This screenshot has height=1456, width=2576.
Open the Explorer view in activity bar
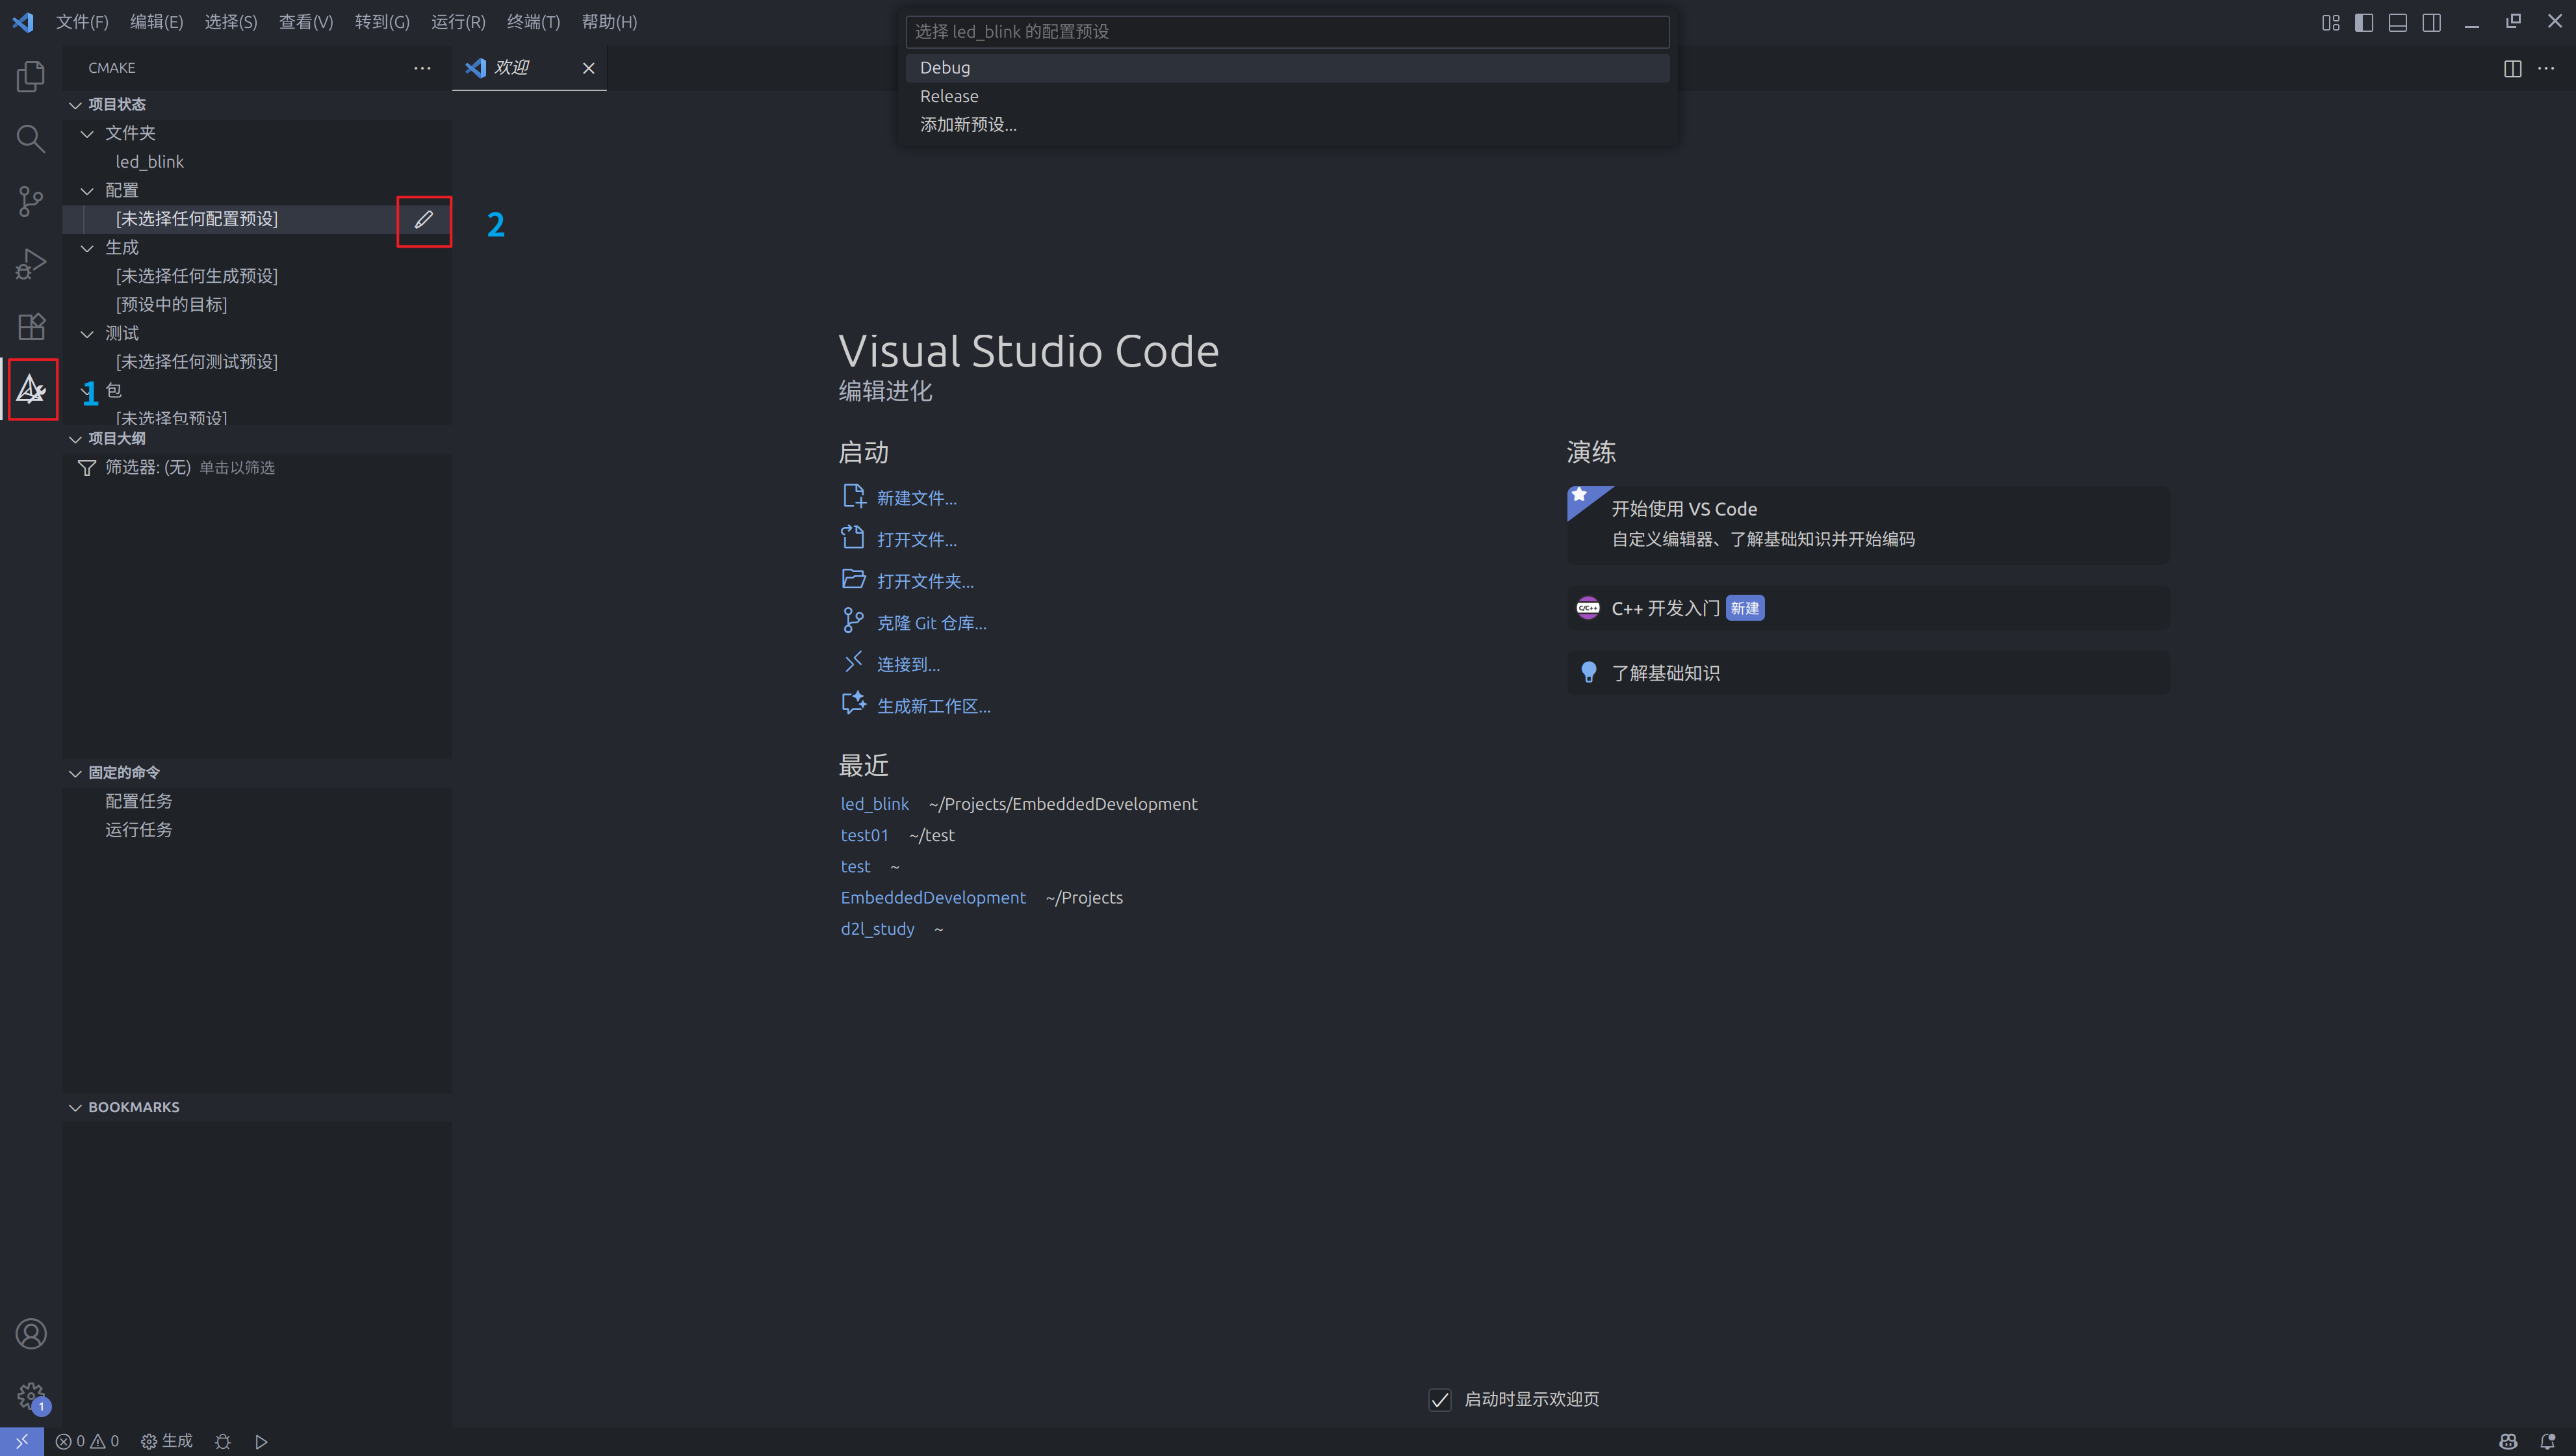tap(31, 76)
